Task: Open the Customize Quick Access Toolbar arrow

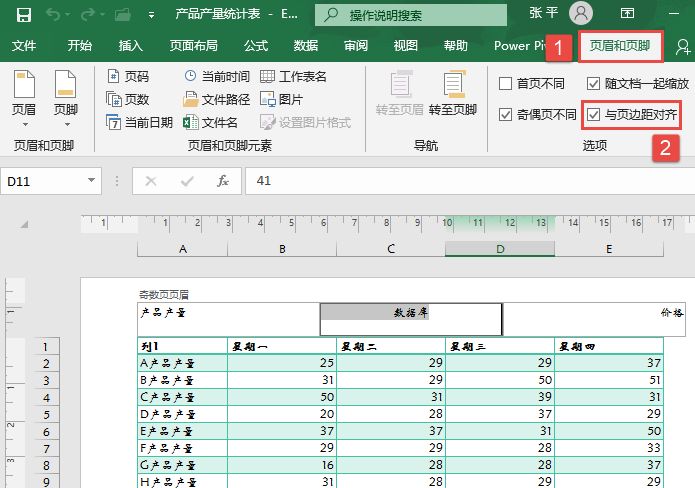Action: (x=152, y=15)
